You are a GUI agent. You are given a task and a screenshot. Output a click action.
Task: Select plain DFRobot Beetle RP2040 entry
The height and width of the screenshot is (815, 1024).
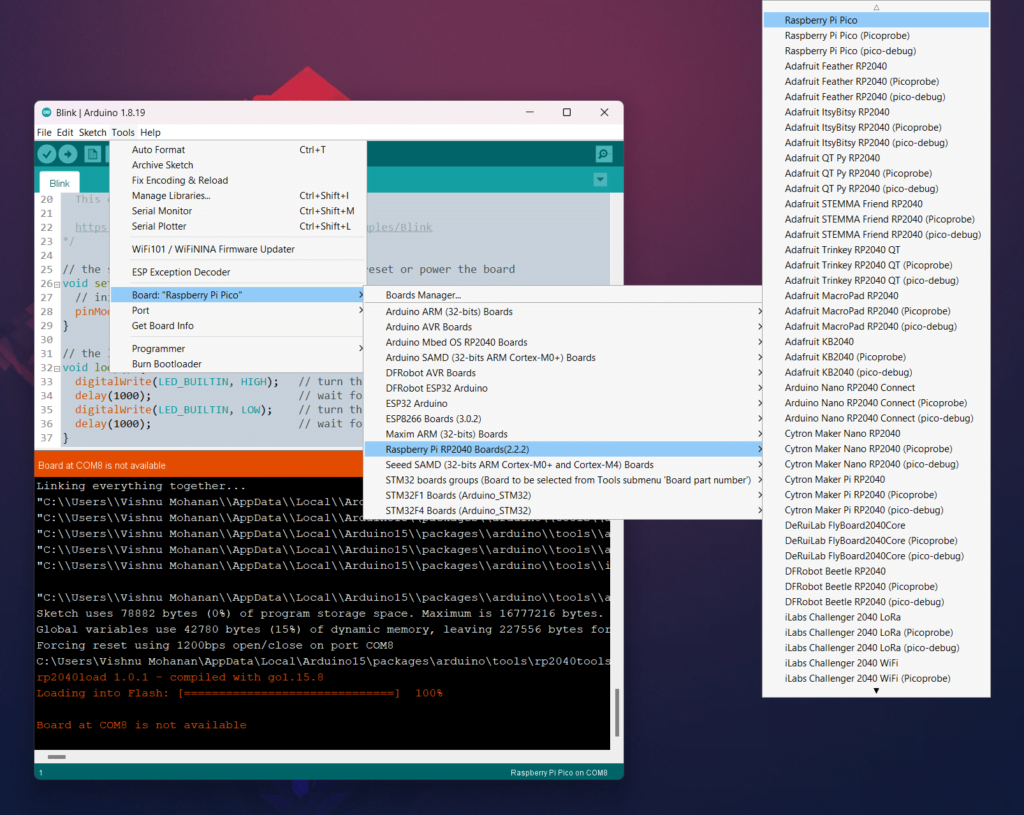pos(876,571)
